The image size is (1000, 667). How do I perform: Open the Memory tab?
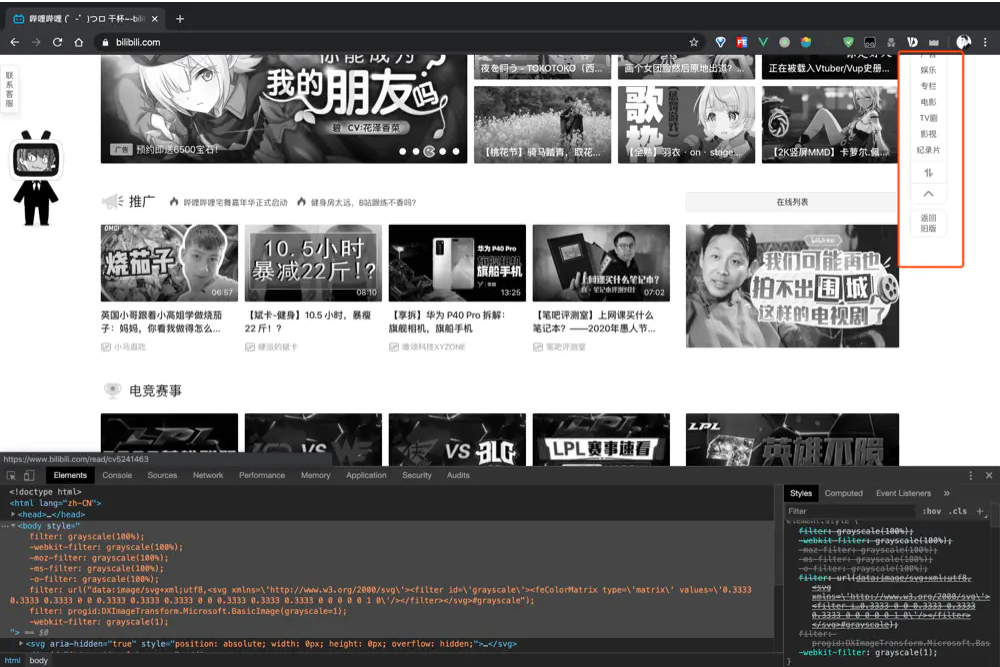316,475
